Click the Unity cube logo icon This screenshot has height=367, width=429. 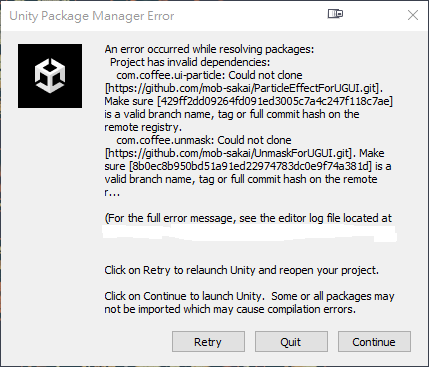pos(50,76)
